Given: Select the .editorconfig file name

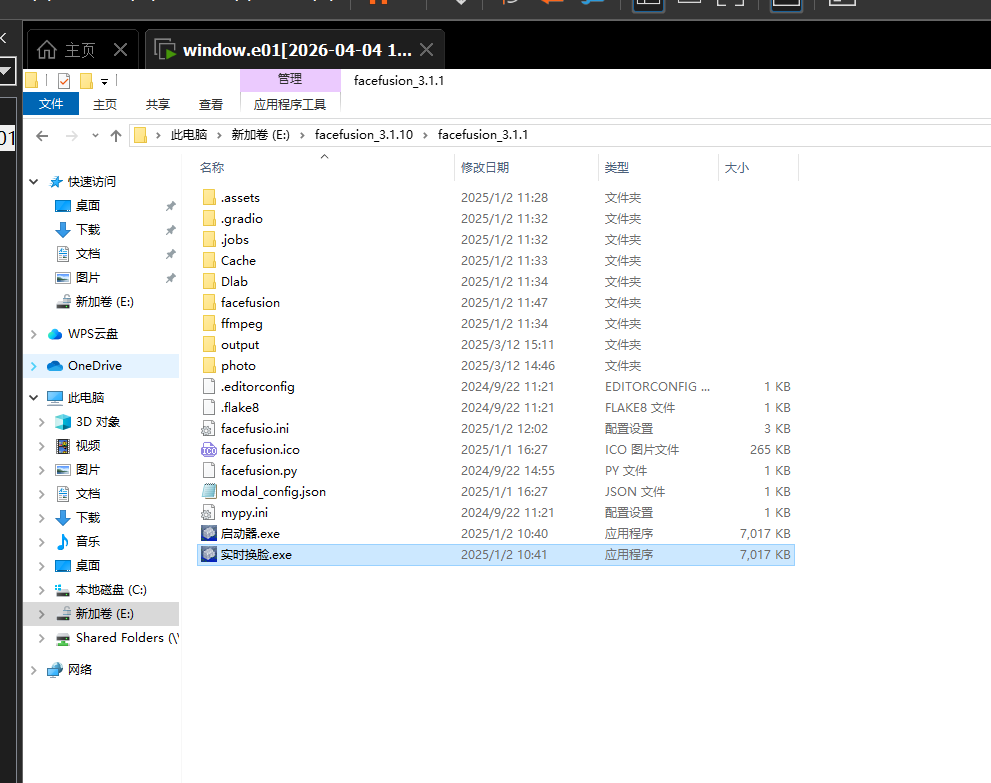Looking at the screenshot, I should tap(258, 387).
